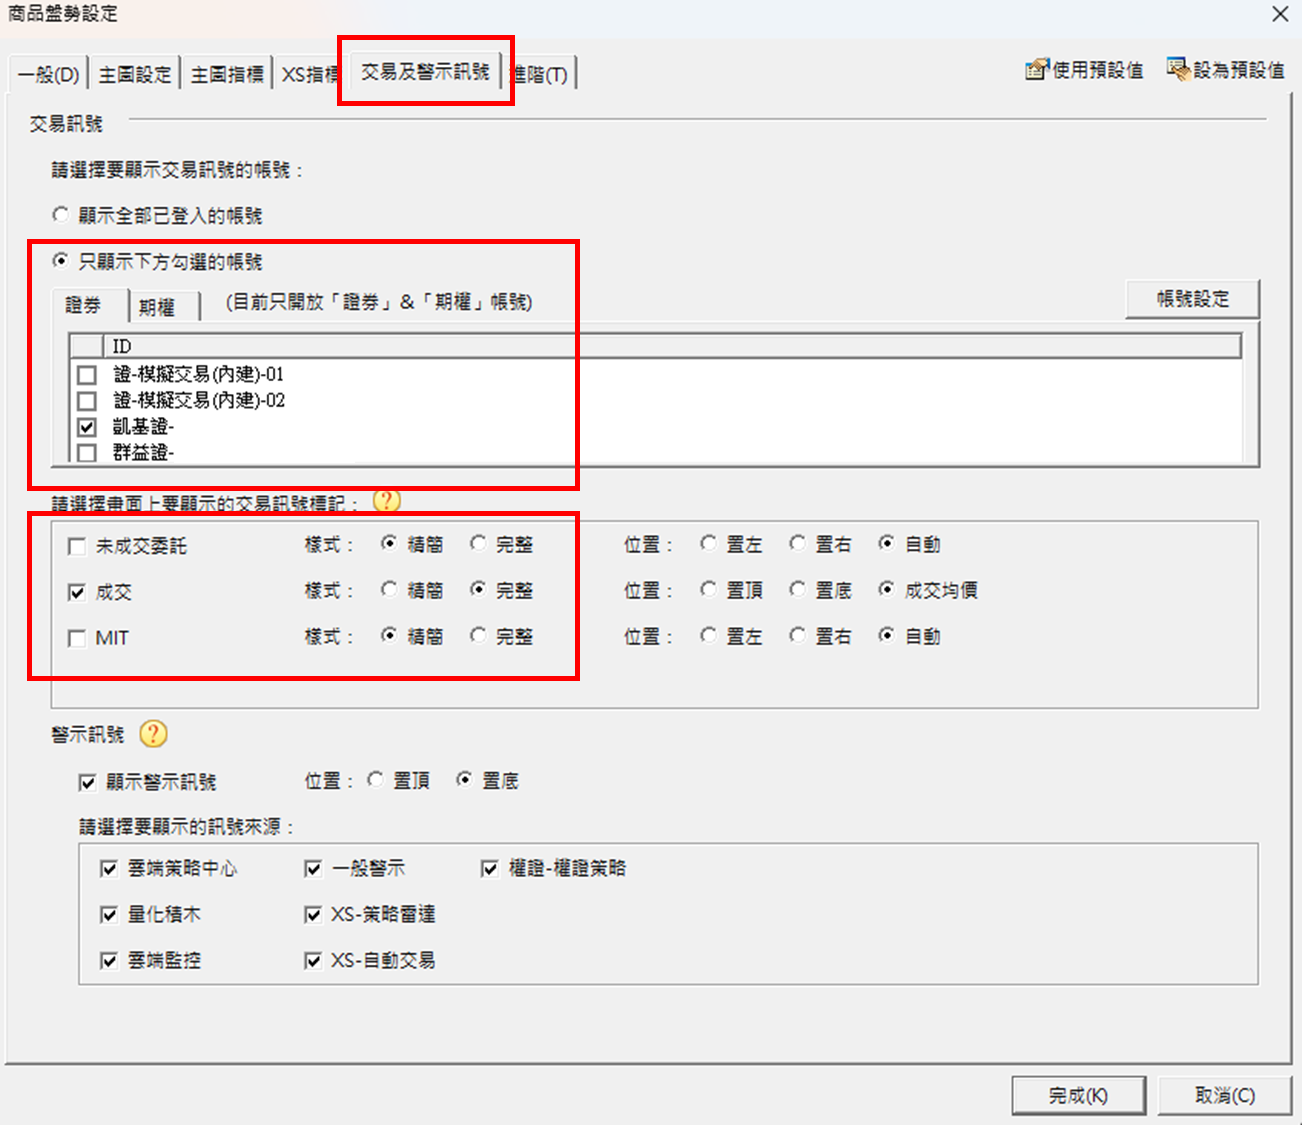The image size is (1302, 1125).
Task: Check 證-模擬交易(內建)-01 account
Action: [87, 375]
